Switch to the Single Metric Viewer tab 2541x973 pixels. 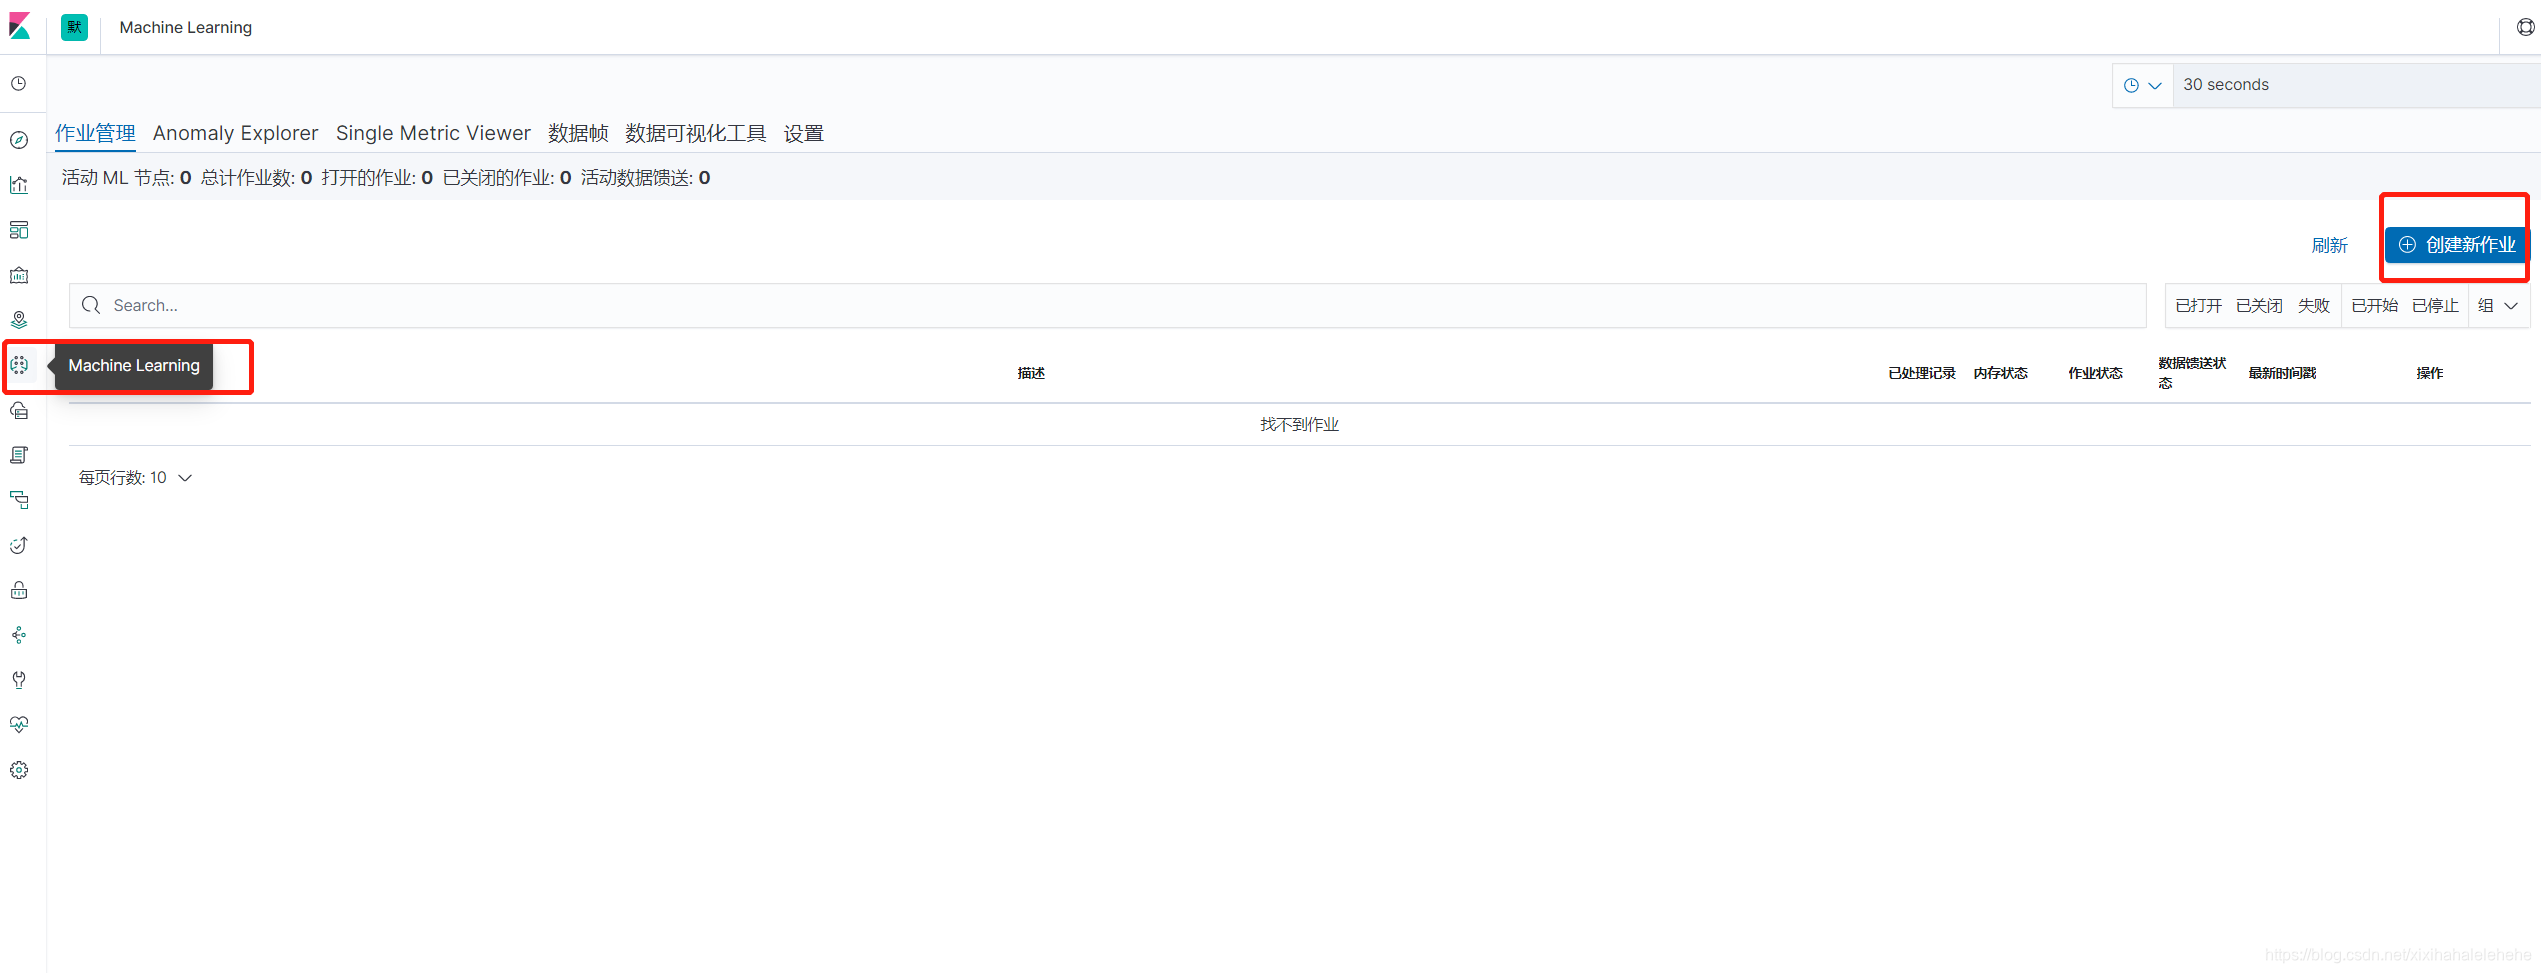coord(433,133)
